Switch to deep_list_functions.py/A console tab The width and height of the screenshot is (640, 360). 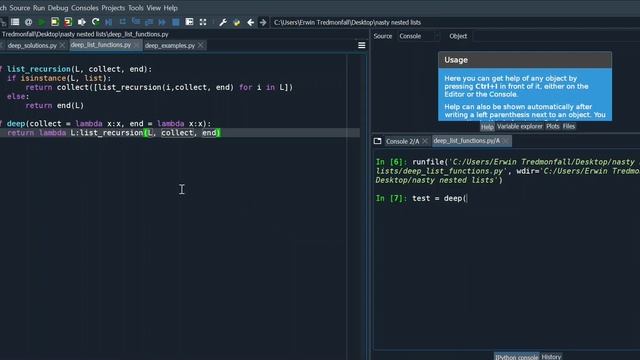[x=467, y=141]
